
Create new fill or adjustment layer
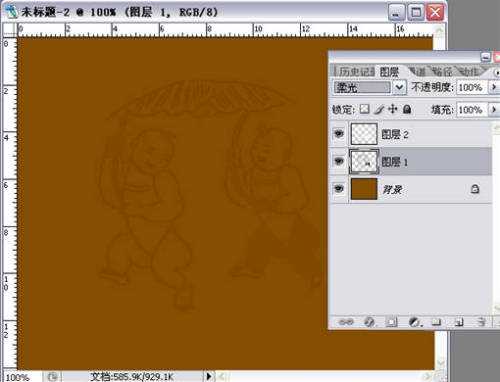(x=415, y=322)
